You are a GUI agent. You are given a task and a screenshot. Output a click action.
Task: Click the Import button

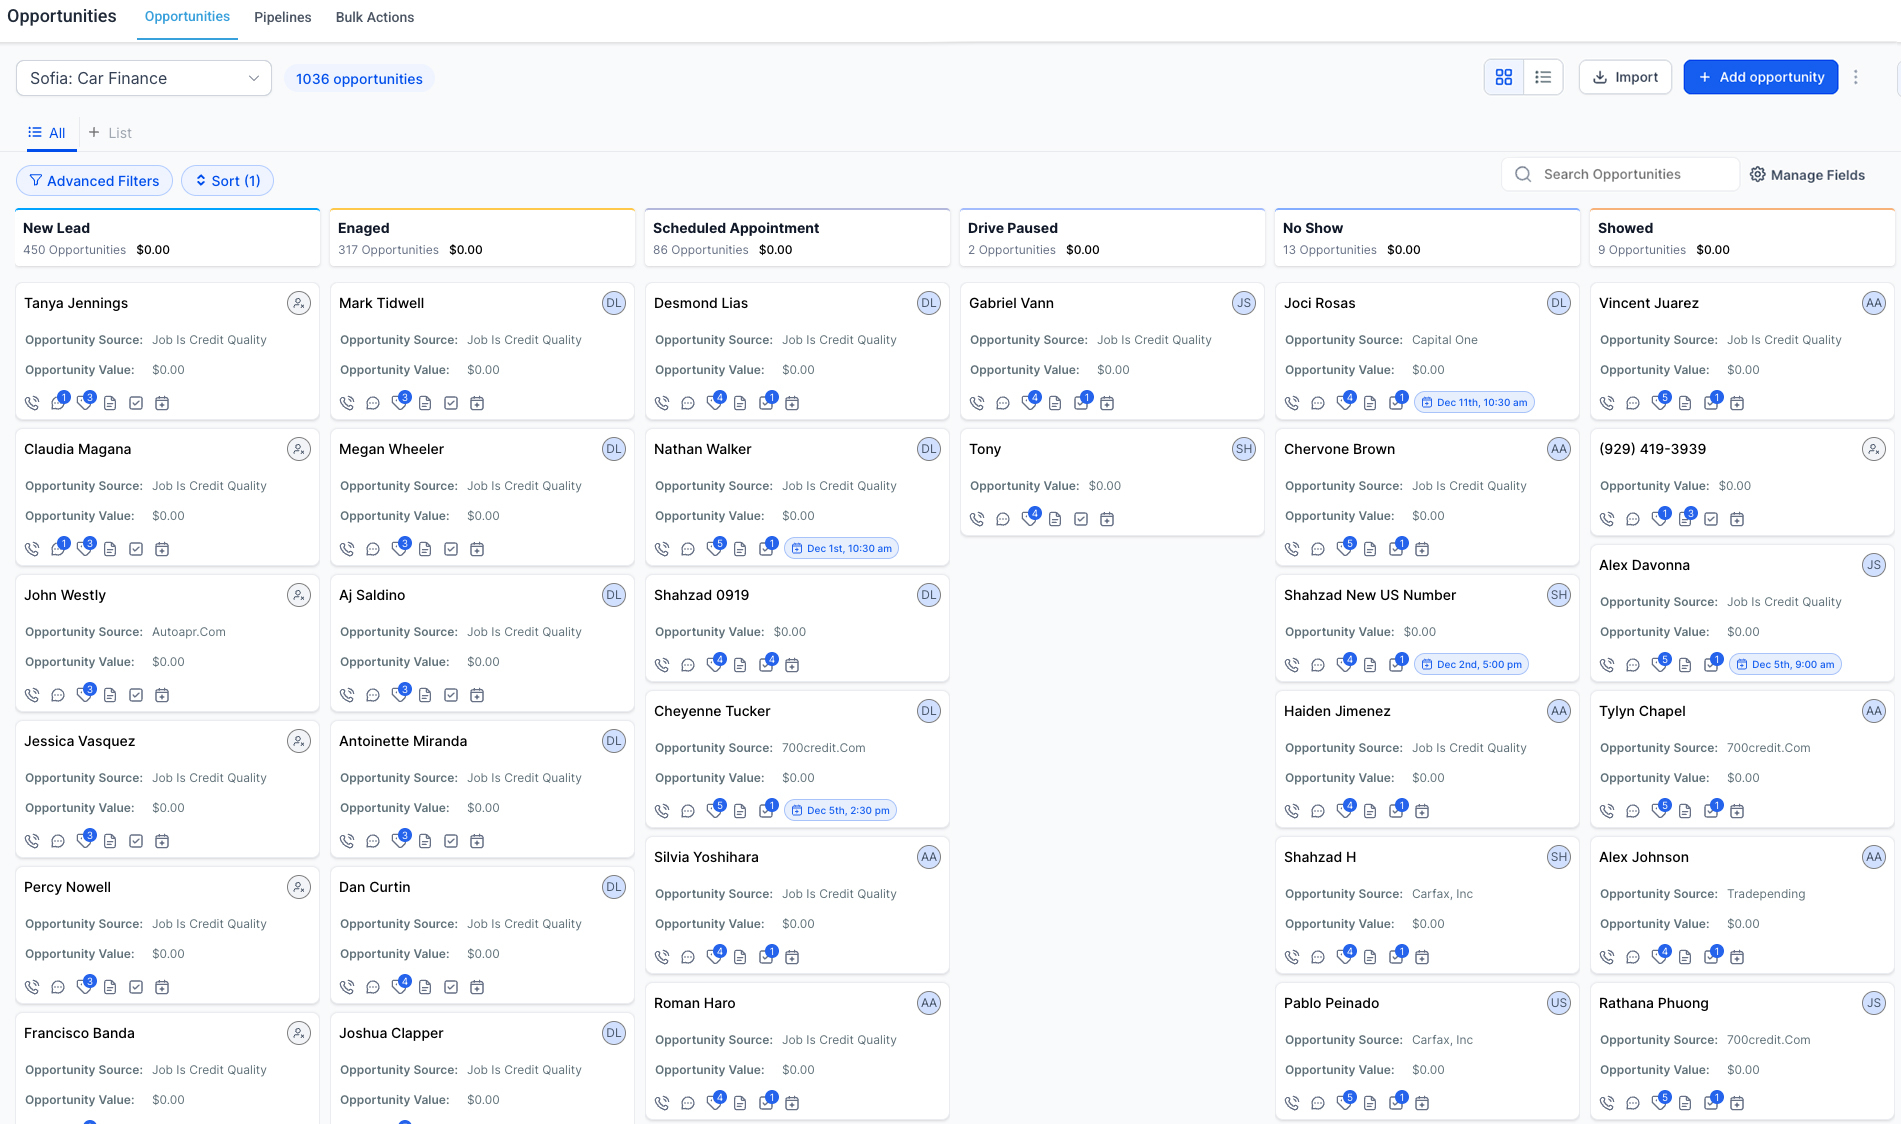click(x=1625, y=77)
